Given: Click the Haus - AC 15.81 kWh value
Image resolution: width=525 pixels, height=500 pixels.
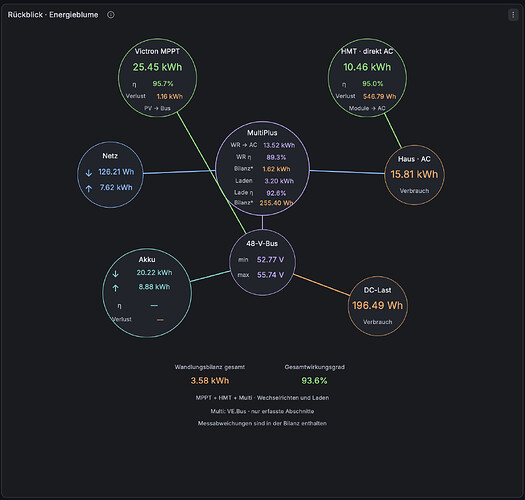Looking at the screenshot, I should click(414, 174).
